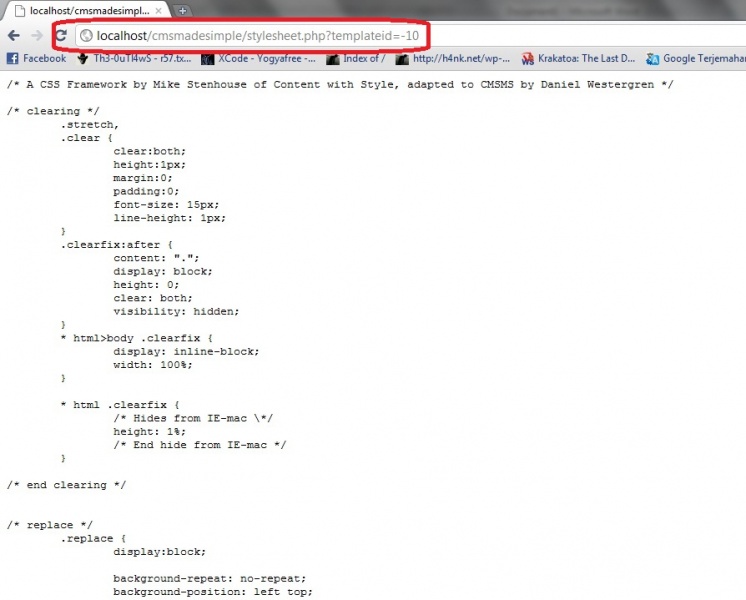Click the 'End hide from IE-mac' comment

click(199, 445)
